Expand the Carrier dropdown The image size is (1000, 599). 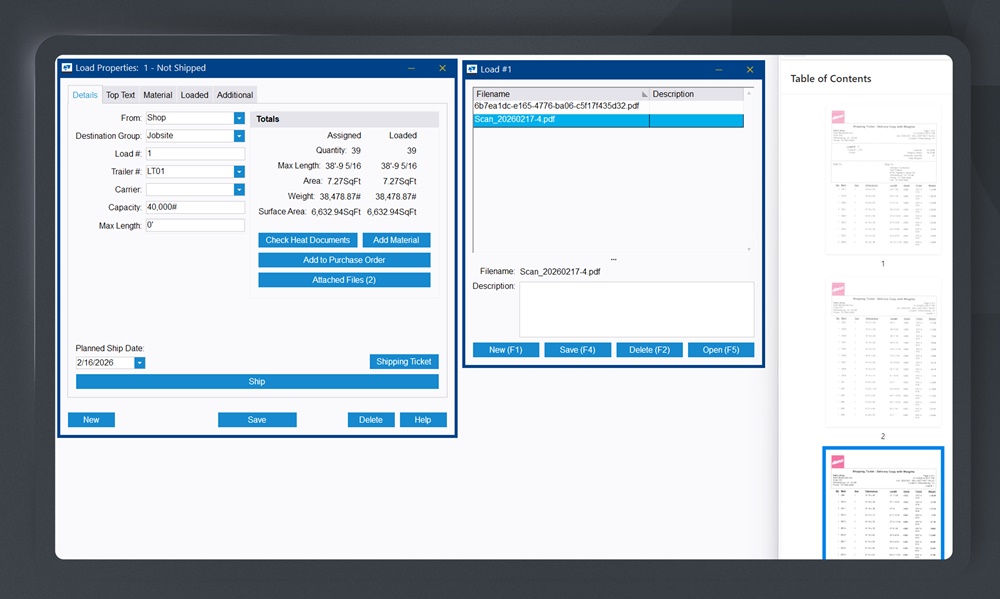pos(239,189)
